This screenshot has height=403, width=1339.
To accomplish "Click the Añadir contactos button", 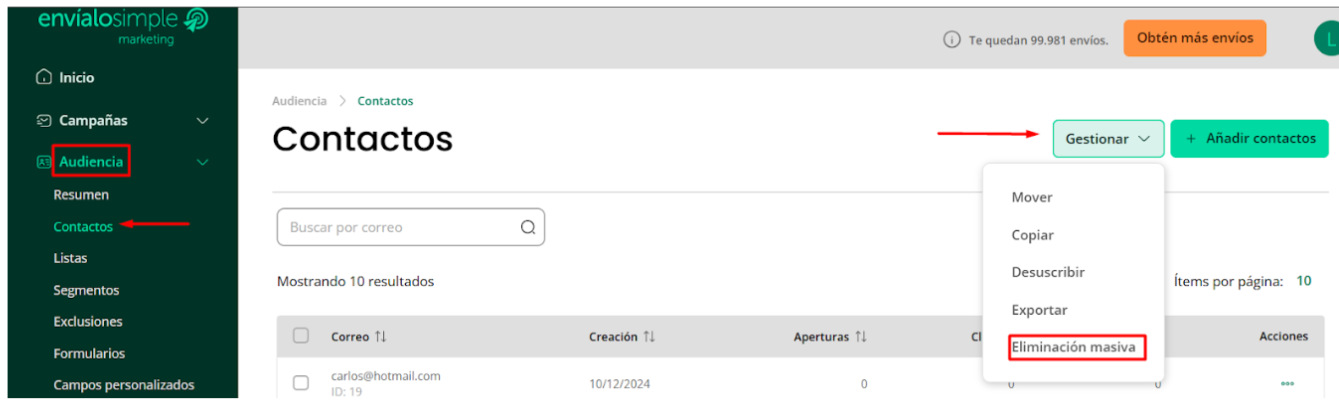I will click(x=1249, y=139).
